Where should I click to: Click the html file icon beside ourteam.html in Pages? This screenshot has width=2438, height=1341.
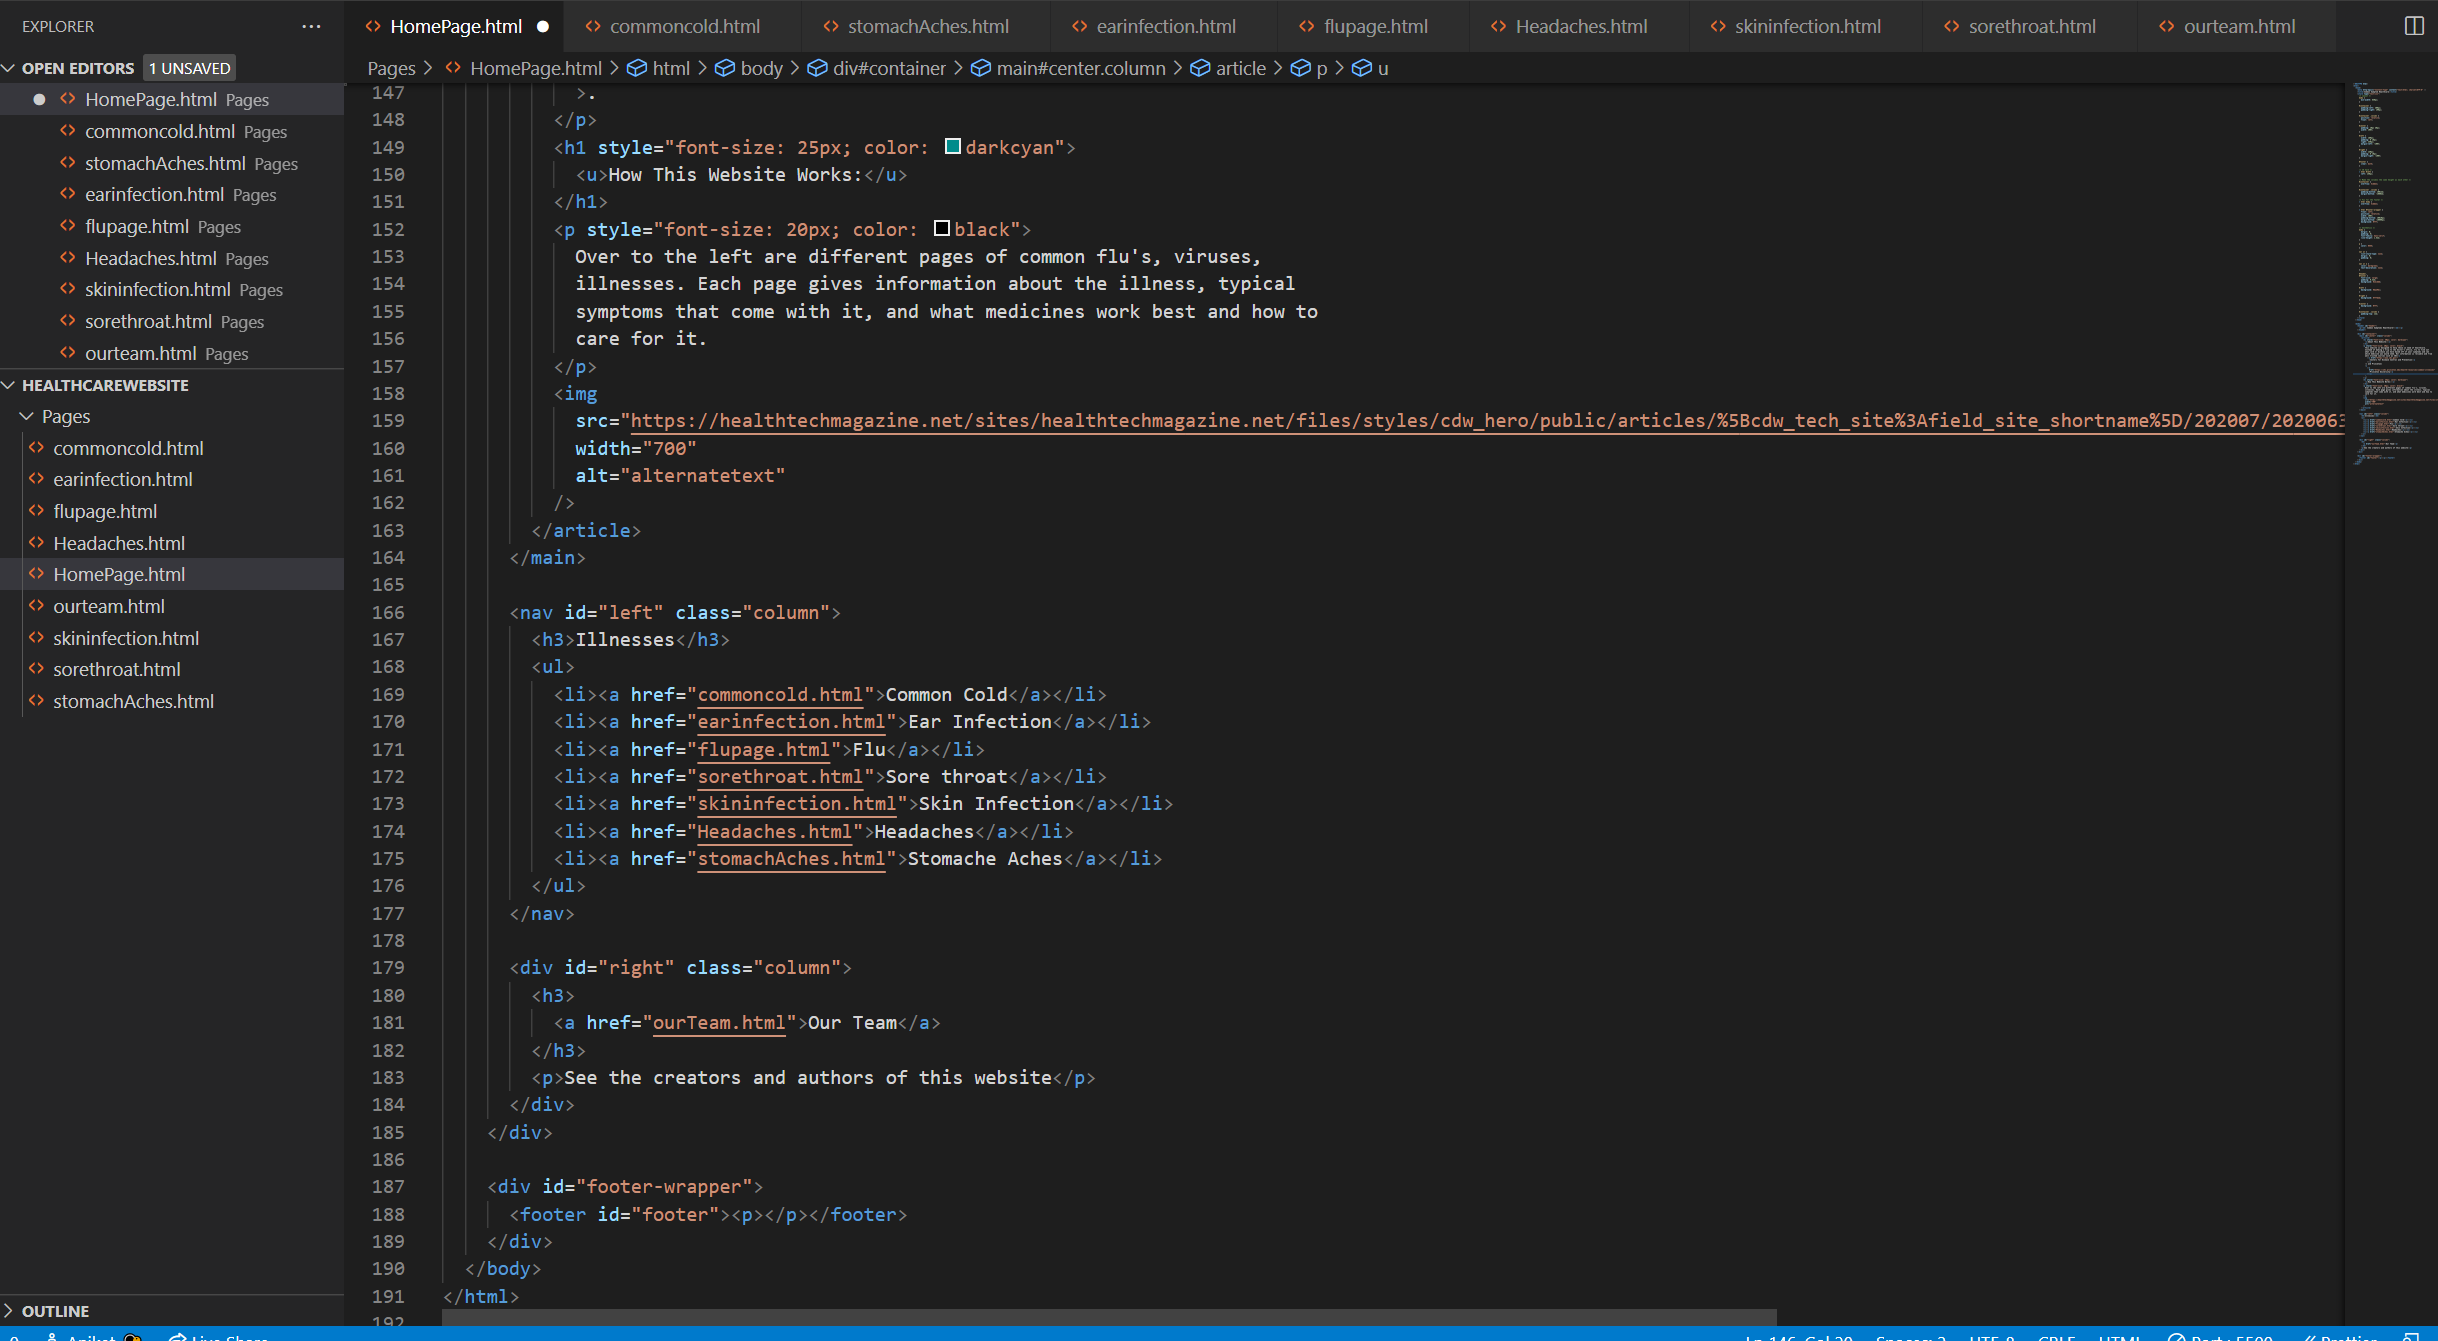click(37, 606)
